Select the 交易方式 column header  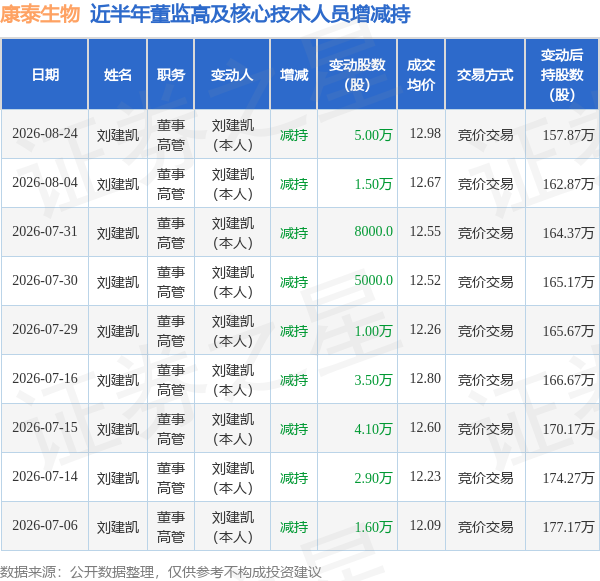click(485, 75)
